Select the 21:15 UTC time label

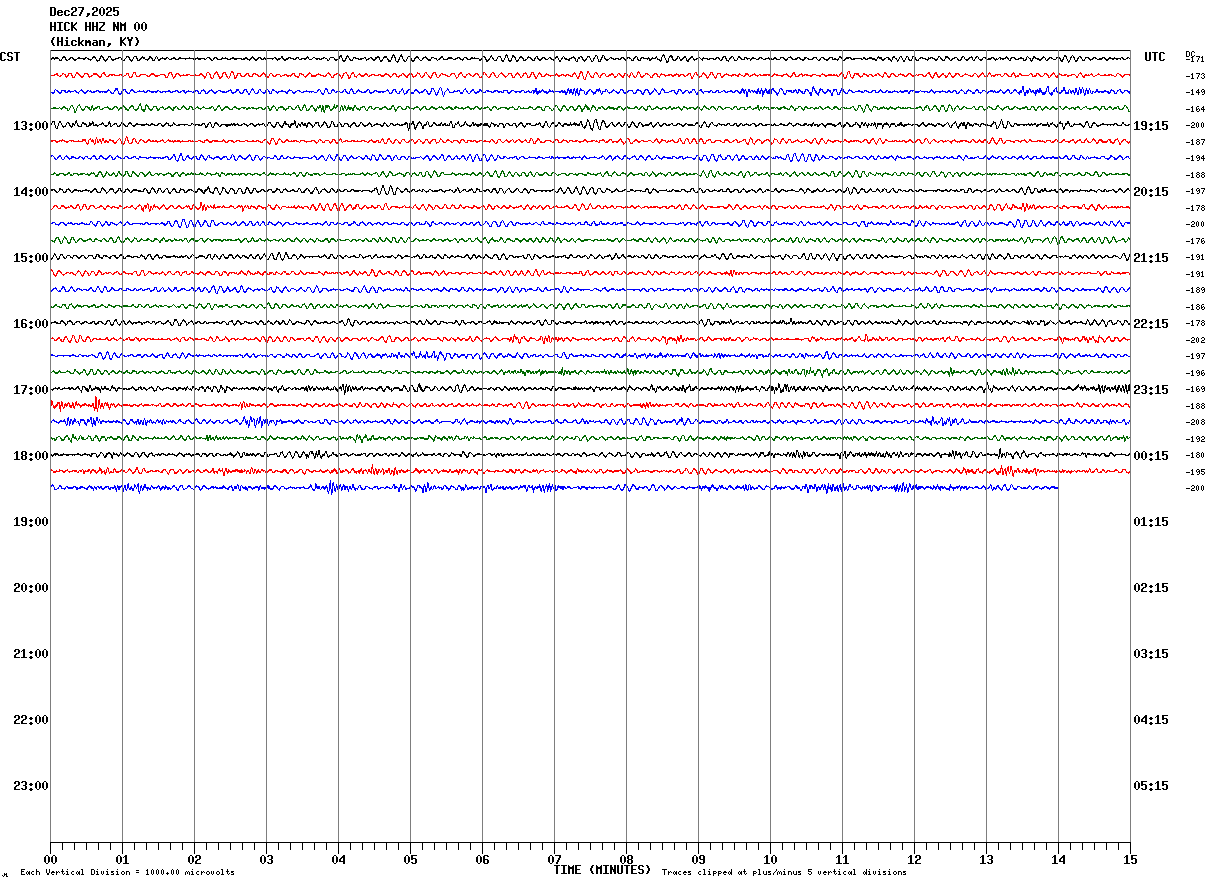coord(1151,258)
